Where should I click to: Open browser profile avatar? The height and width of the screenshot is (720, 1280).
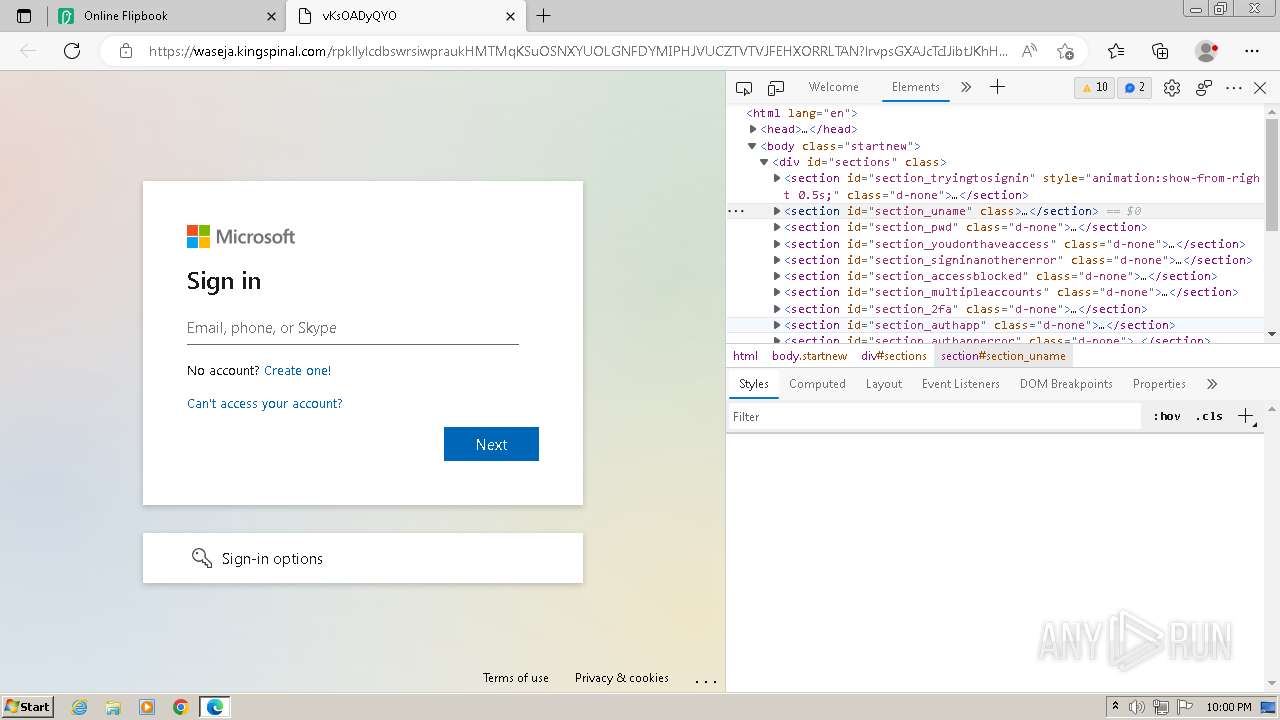(x=1206, y=51)
